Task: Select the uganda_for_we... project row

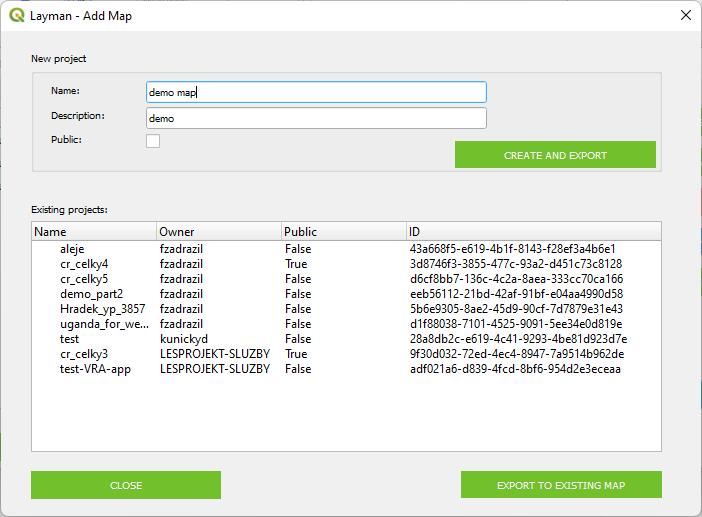Action: click(346, 324)
